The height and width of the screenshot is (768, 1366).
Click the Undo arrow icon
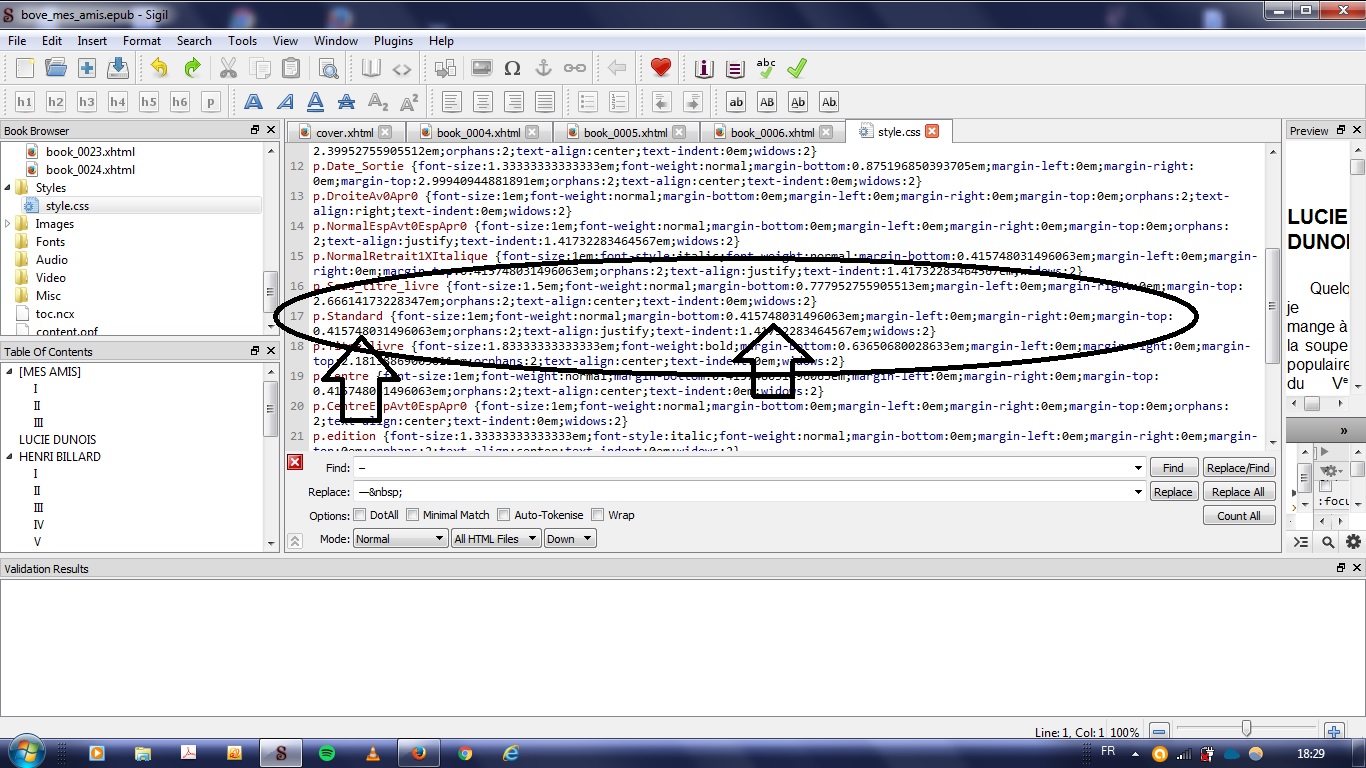pos(159,68)
